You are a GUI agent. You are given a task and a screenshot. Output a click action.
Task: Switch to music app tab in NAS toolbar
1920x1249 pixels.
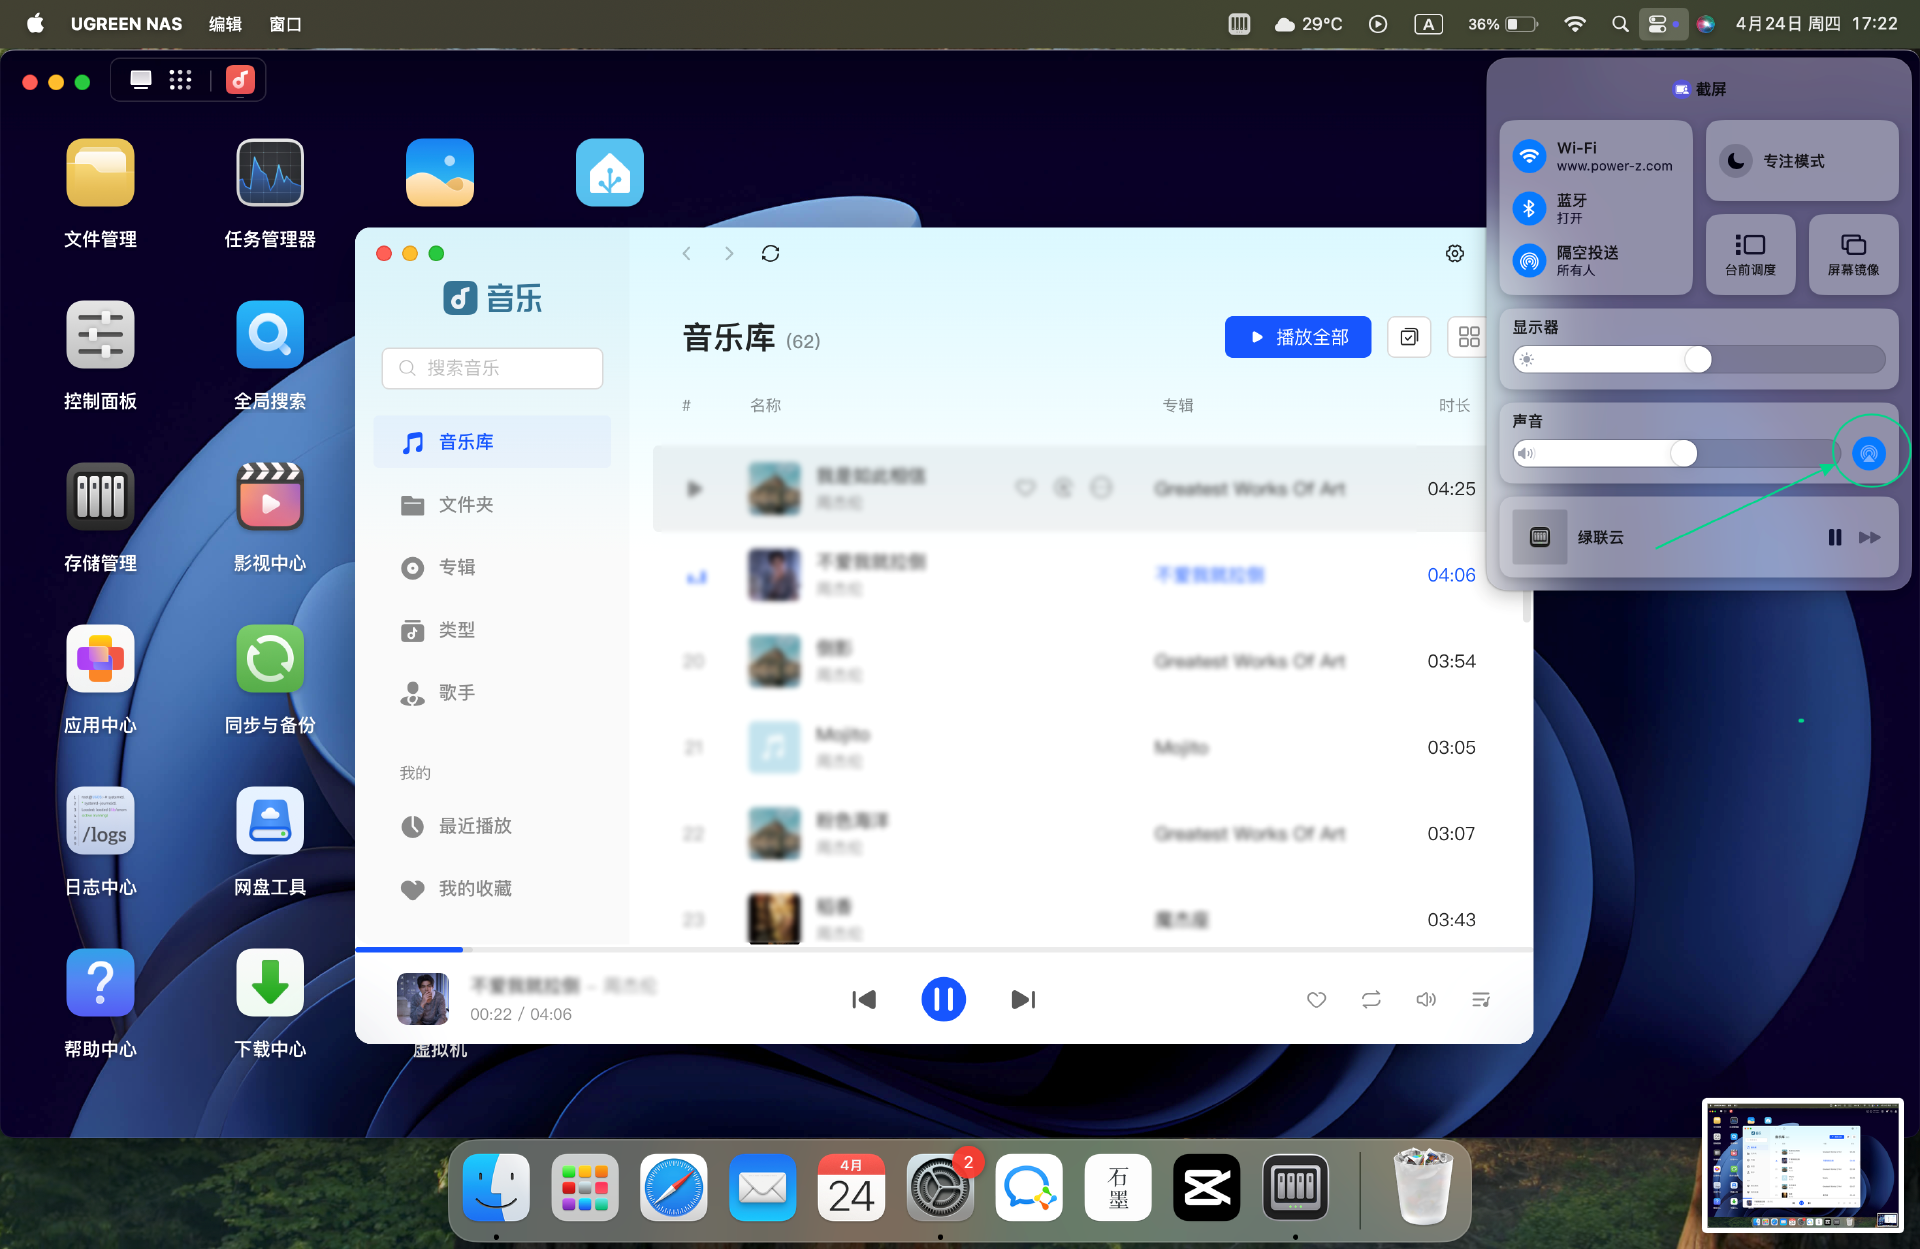[240, 80]
